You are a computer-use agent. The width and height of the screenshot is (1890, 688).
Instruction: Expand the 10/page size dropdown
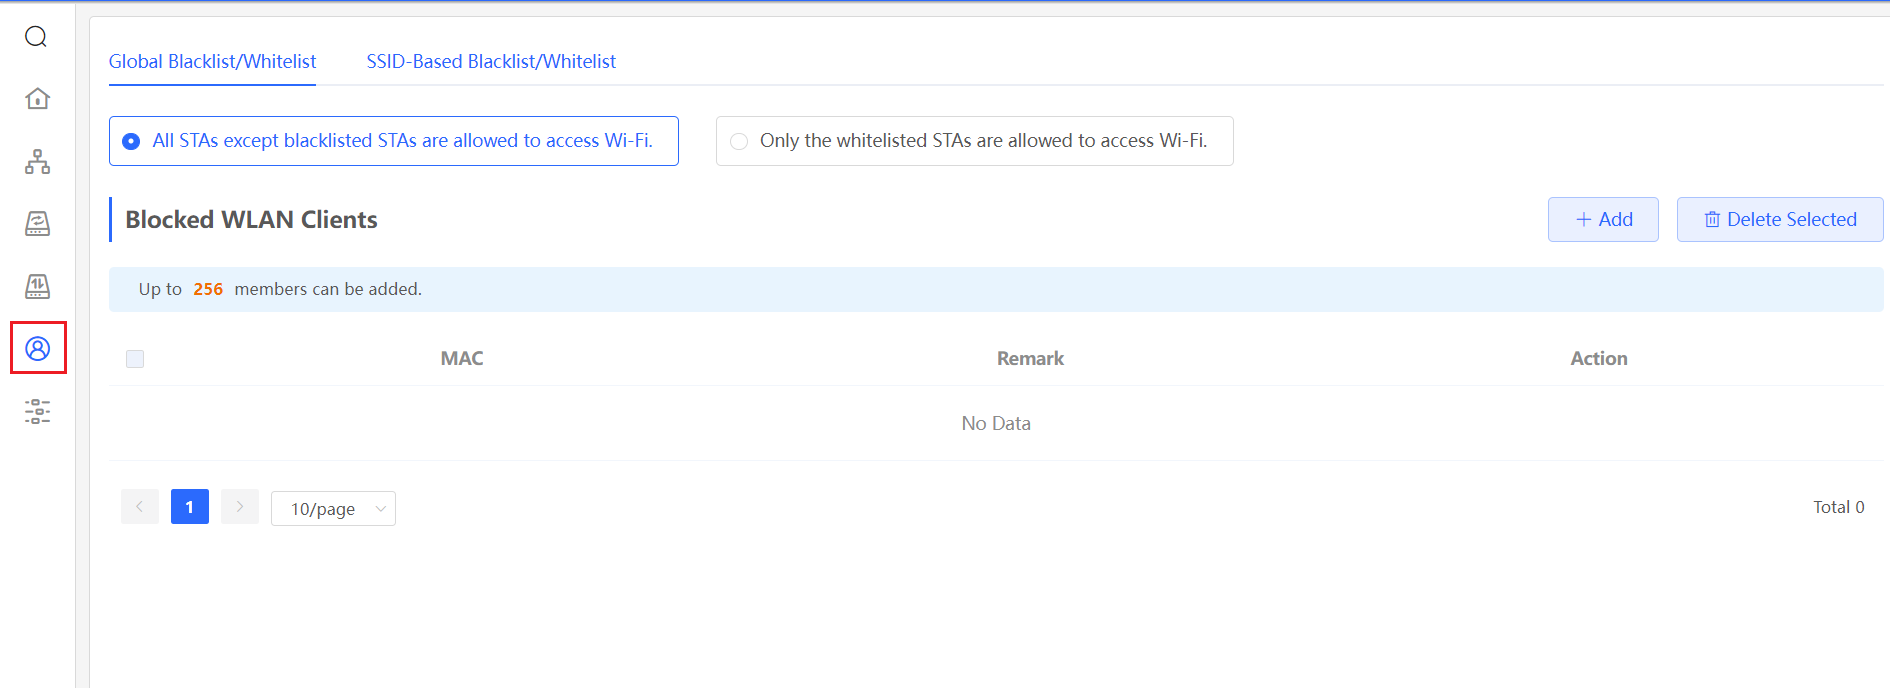333,509
